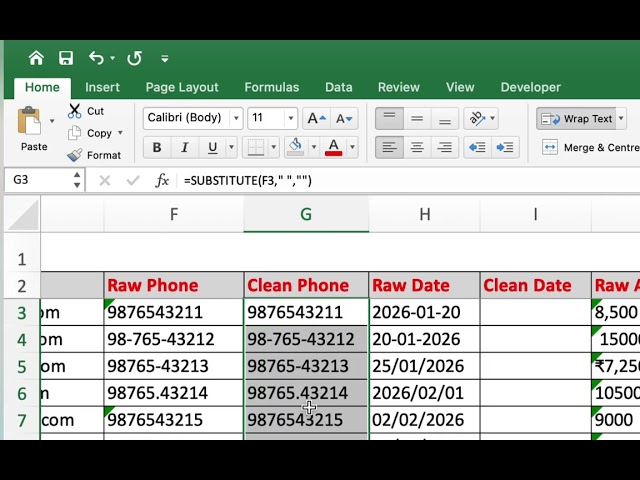Toggle Middle Align vertical alignment
This screenshot has width=640, height=480.
pos(417,118)
